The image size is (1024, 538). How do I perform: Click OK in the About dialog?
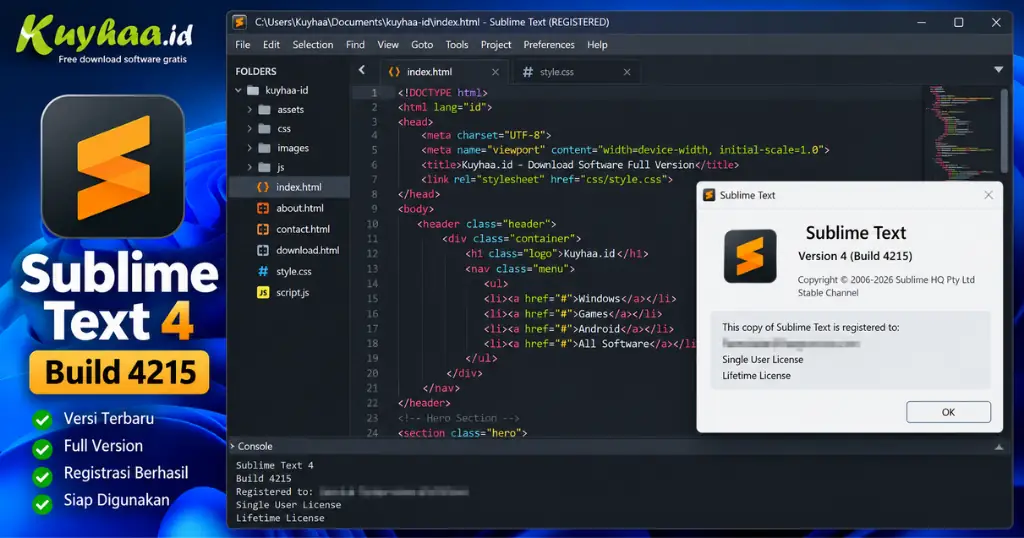click(948, 412)
